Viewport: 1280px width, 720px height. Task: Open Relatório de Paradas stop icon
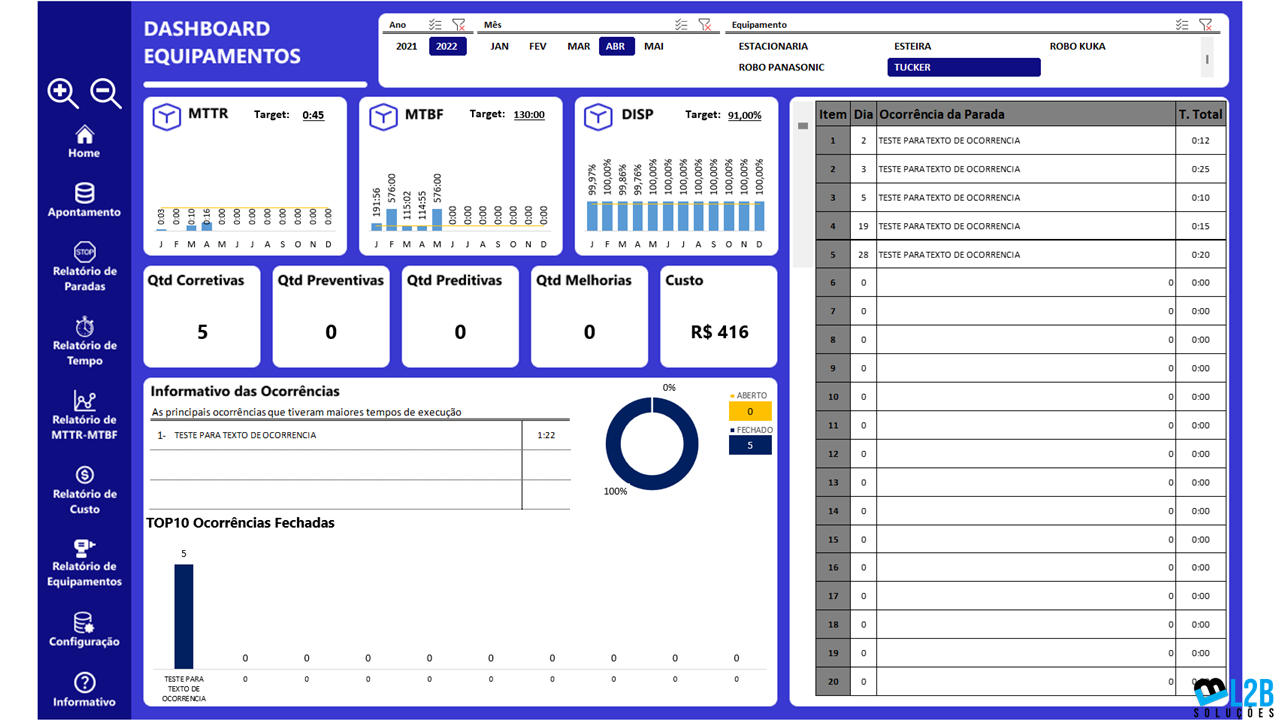pyautogui.click(x=84, y=252)
